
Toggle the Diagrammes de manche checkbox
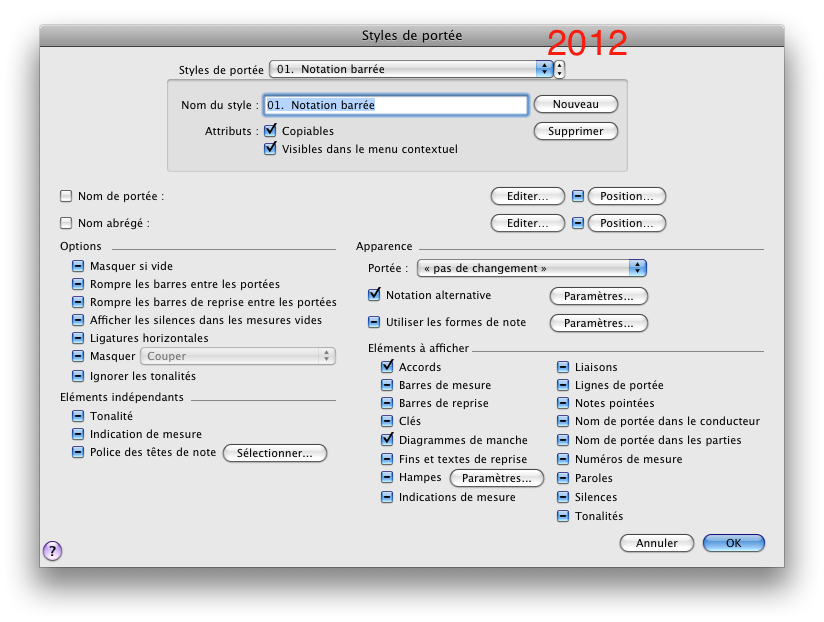388,439
